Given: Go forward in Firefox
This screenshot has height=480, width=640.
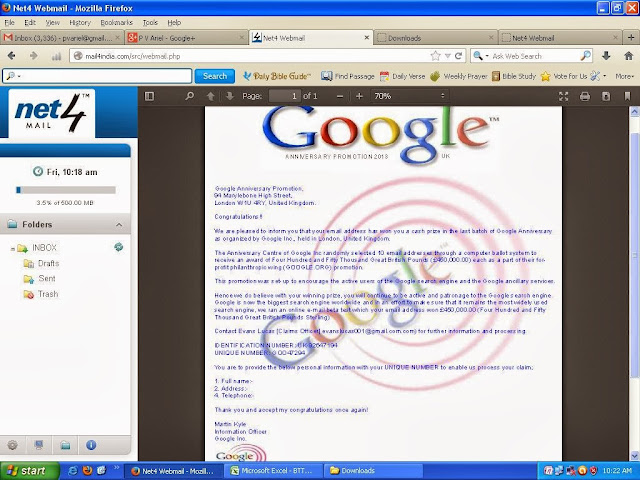Looking at the screenshot, I should pyautogui.click(x=33, y=56).
